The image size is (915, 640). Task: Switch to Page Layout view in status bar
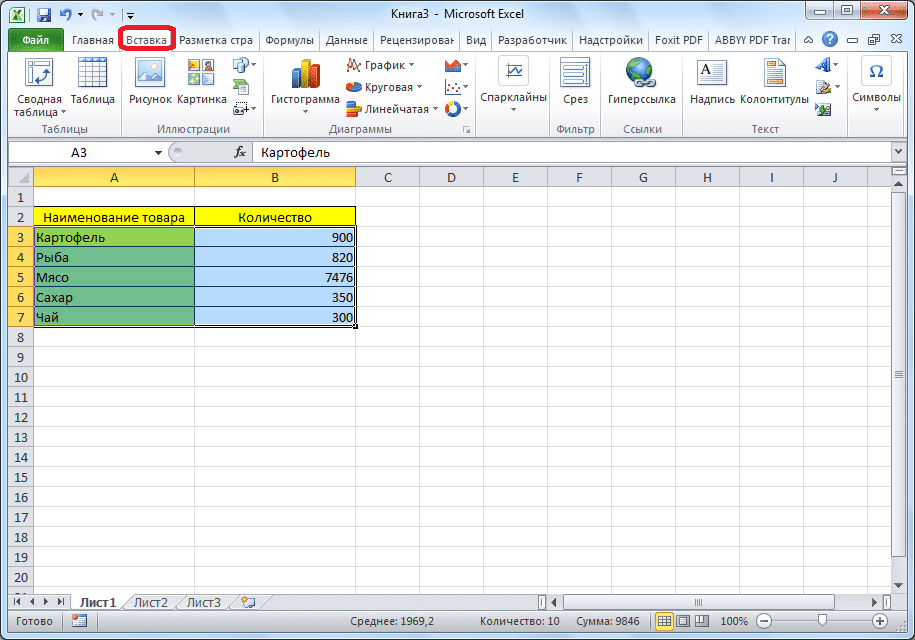(x=682, y=621)
